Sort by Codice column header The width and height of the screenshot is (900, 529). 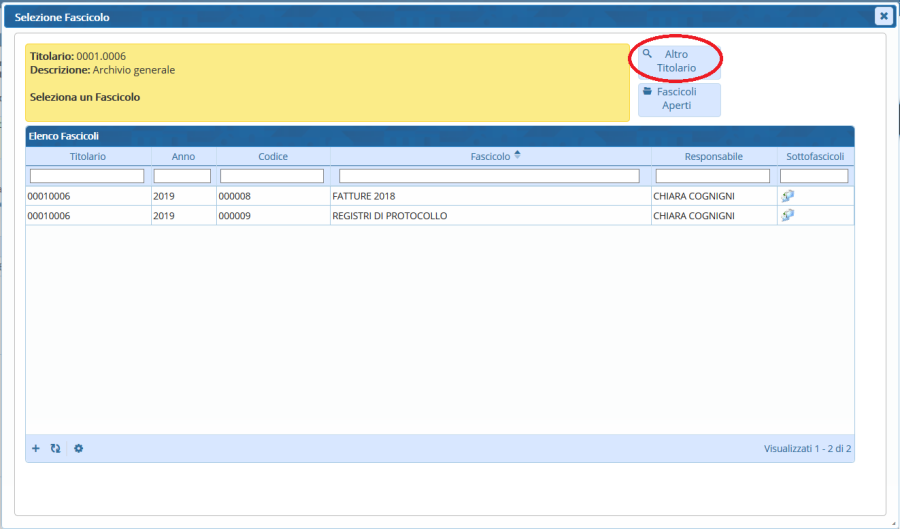pos(273,156)
